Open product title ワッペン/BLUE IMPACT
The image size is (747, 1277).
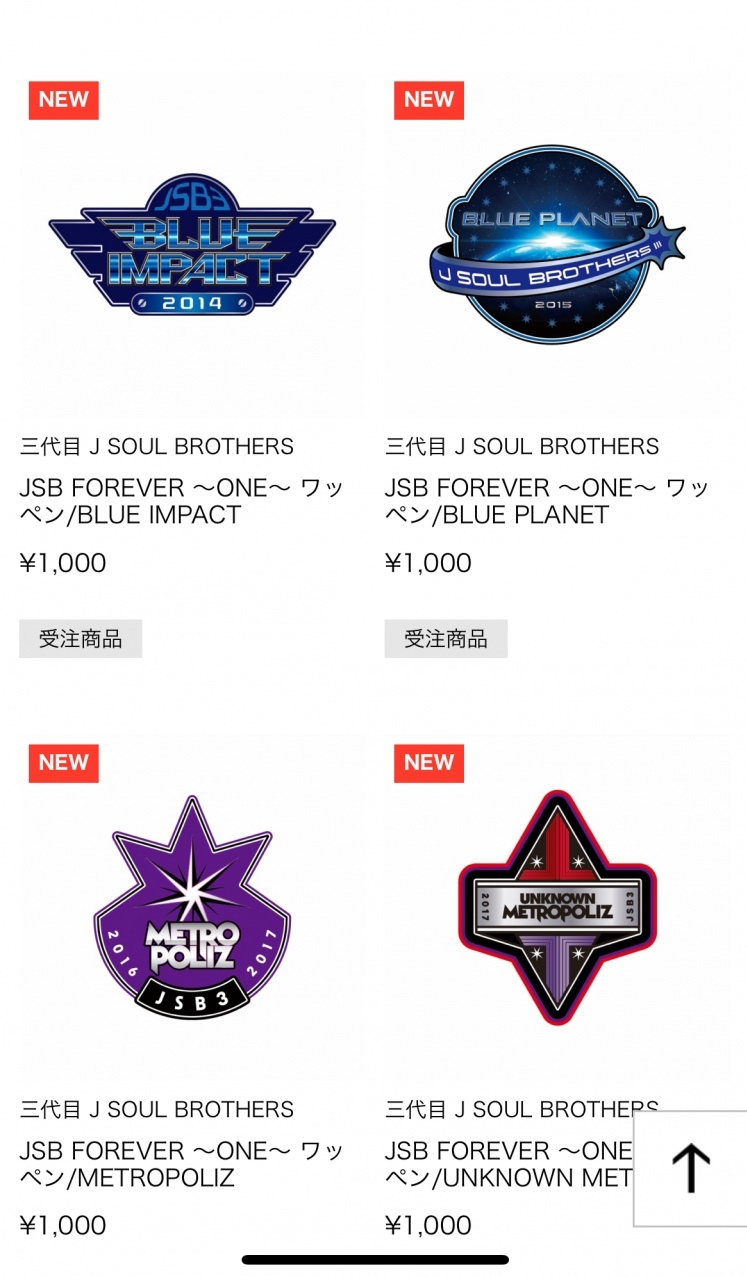[182, 501]
